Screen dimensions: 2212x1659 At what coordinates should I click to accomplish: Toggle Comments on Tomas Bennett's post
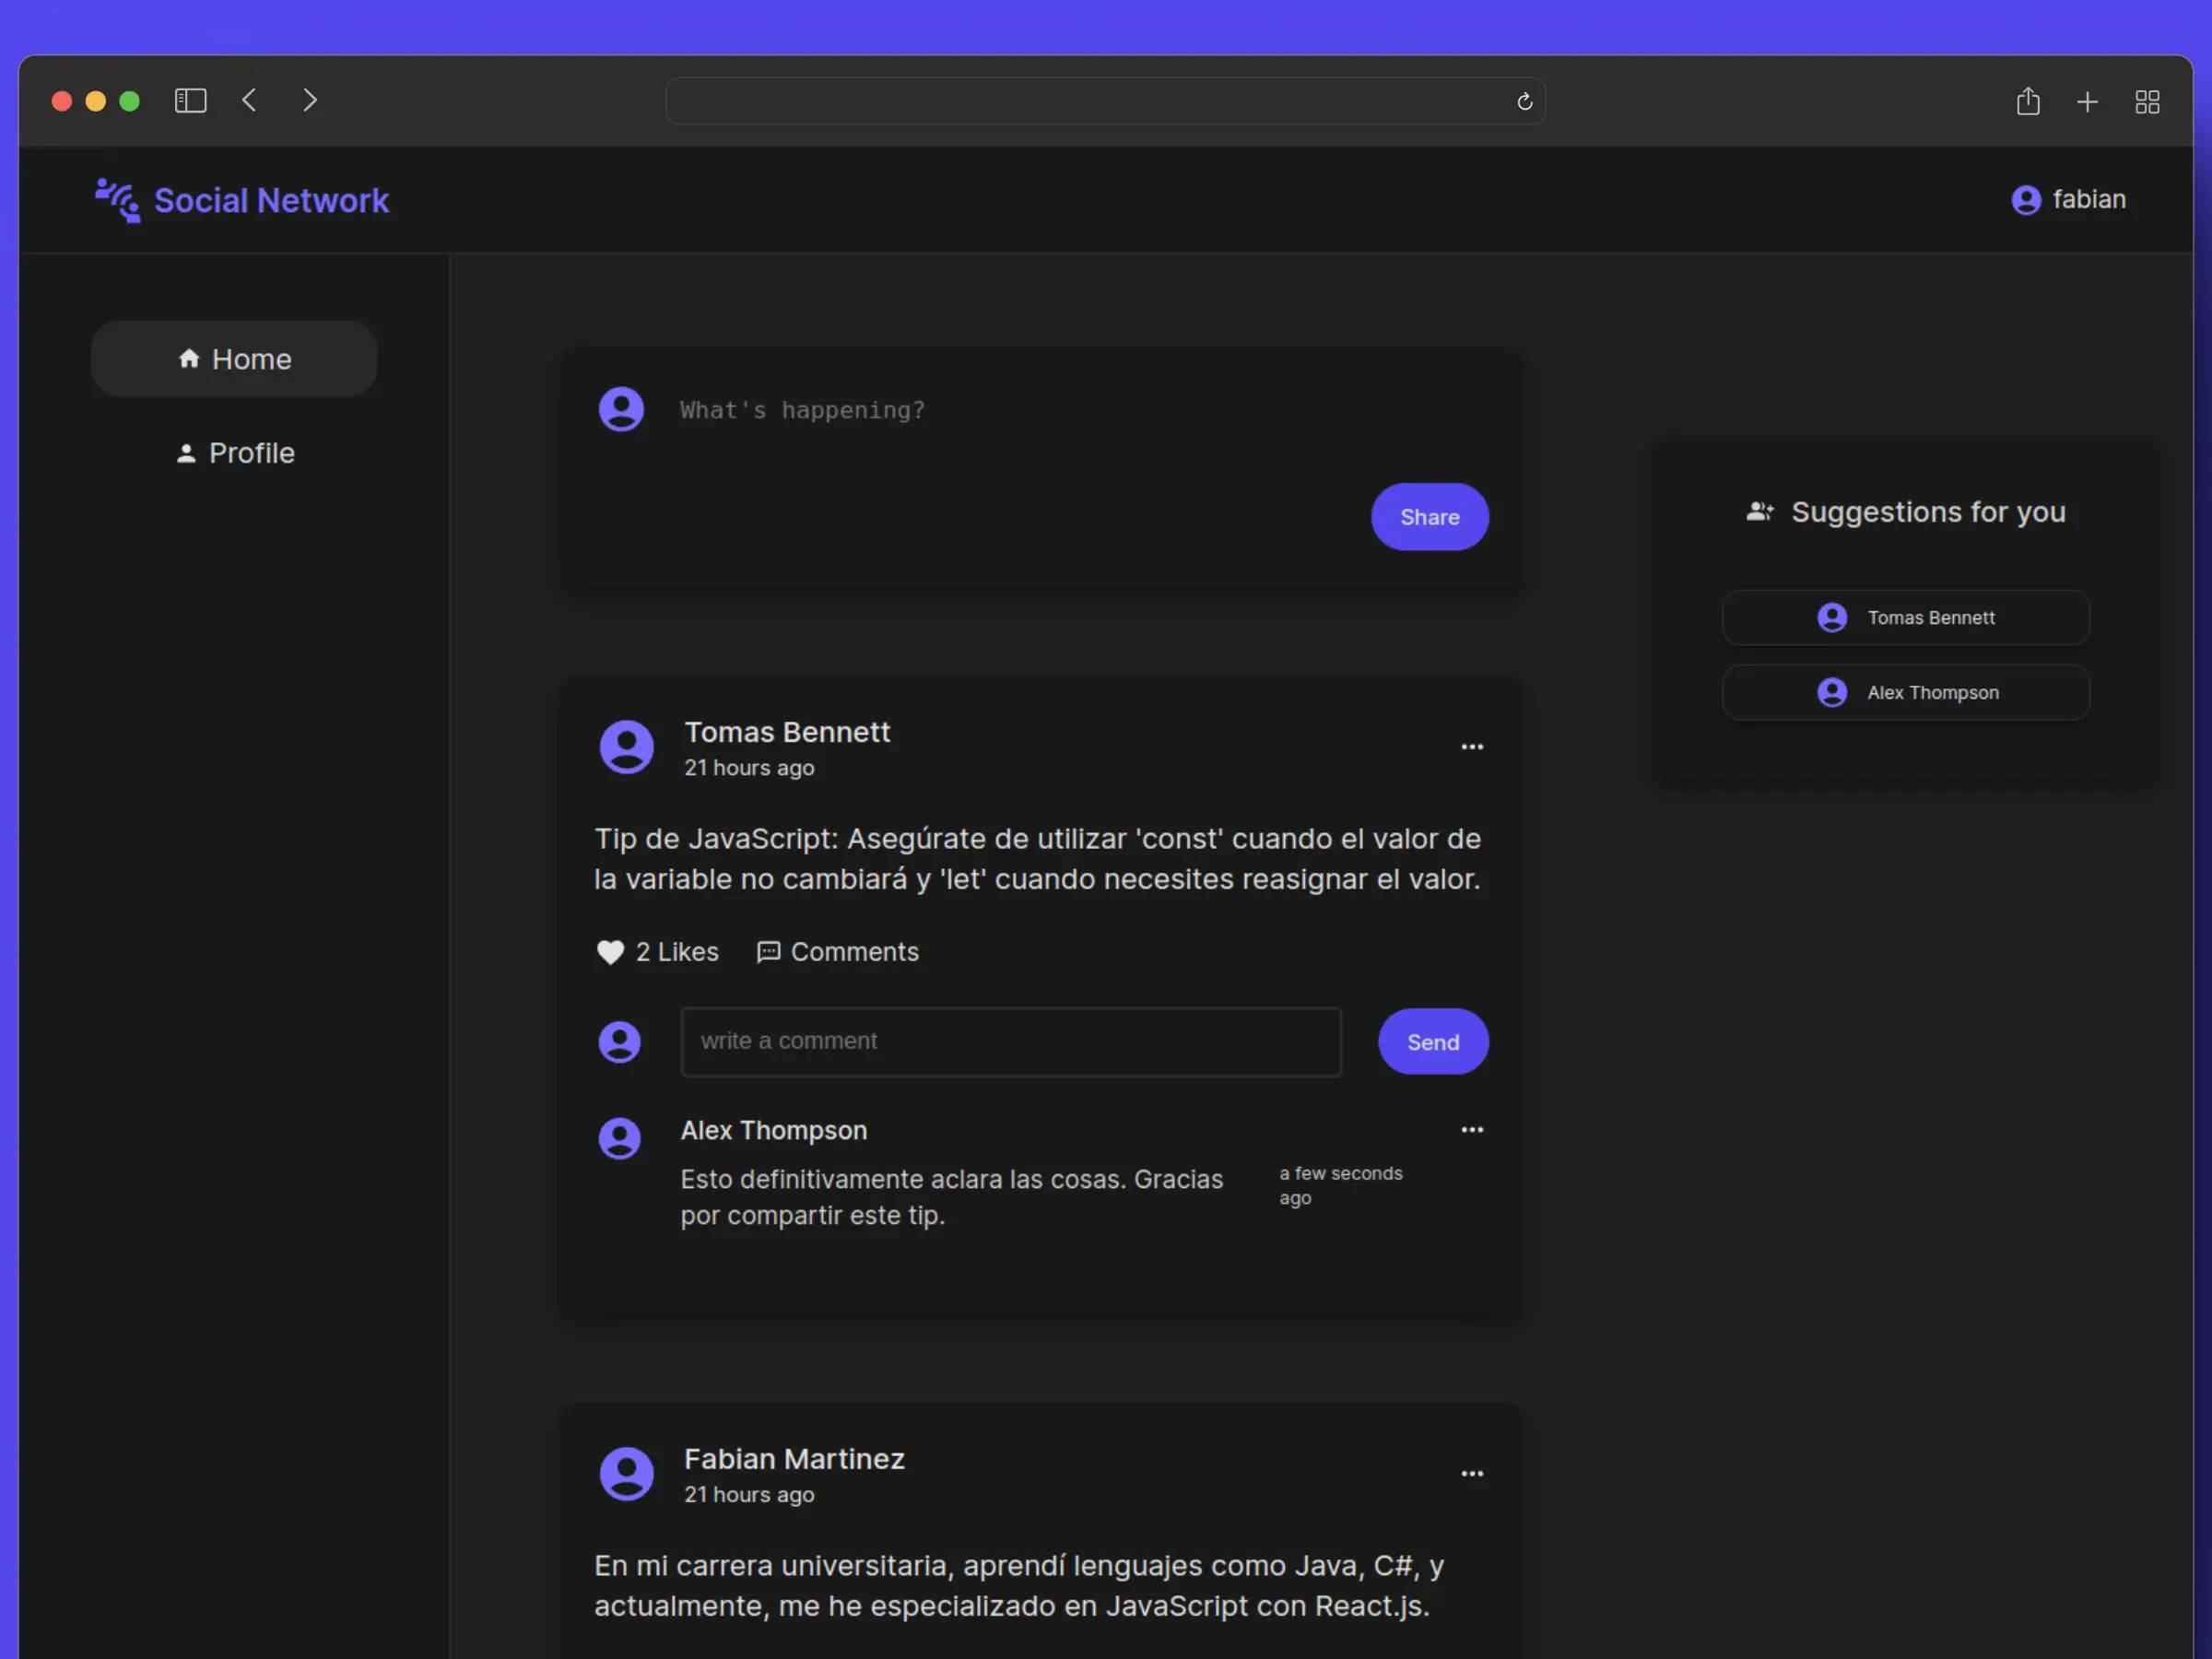point(838,952)
